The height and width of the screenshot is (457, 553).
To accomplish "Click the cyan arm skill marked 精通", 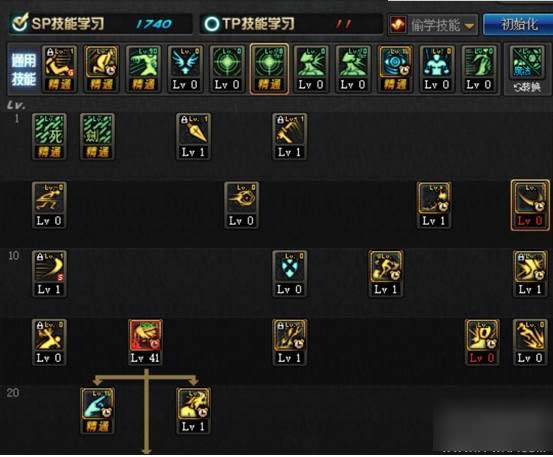I will [x=97, y=410].
